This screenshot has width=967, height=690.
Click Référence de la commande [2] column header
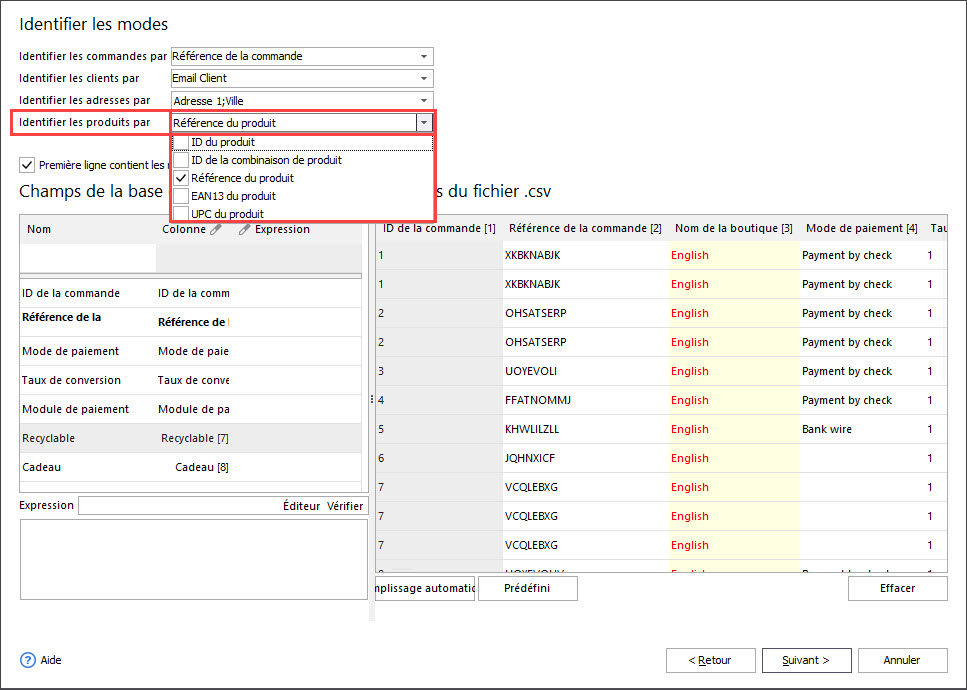[x=585, y=229]
